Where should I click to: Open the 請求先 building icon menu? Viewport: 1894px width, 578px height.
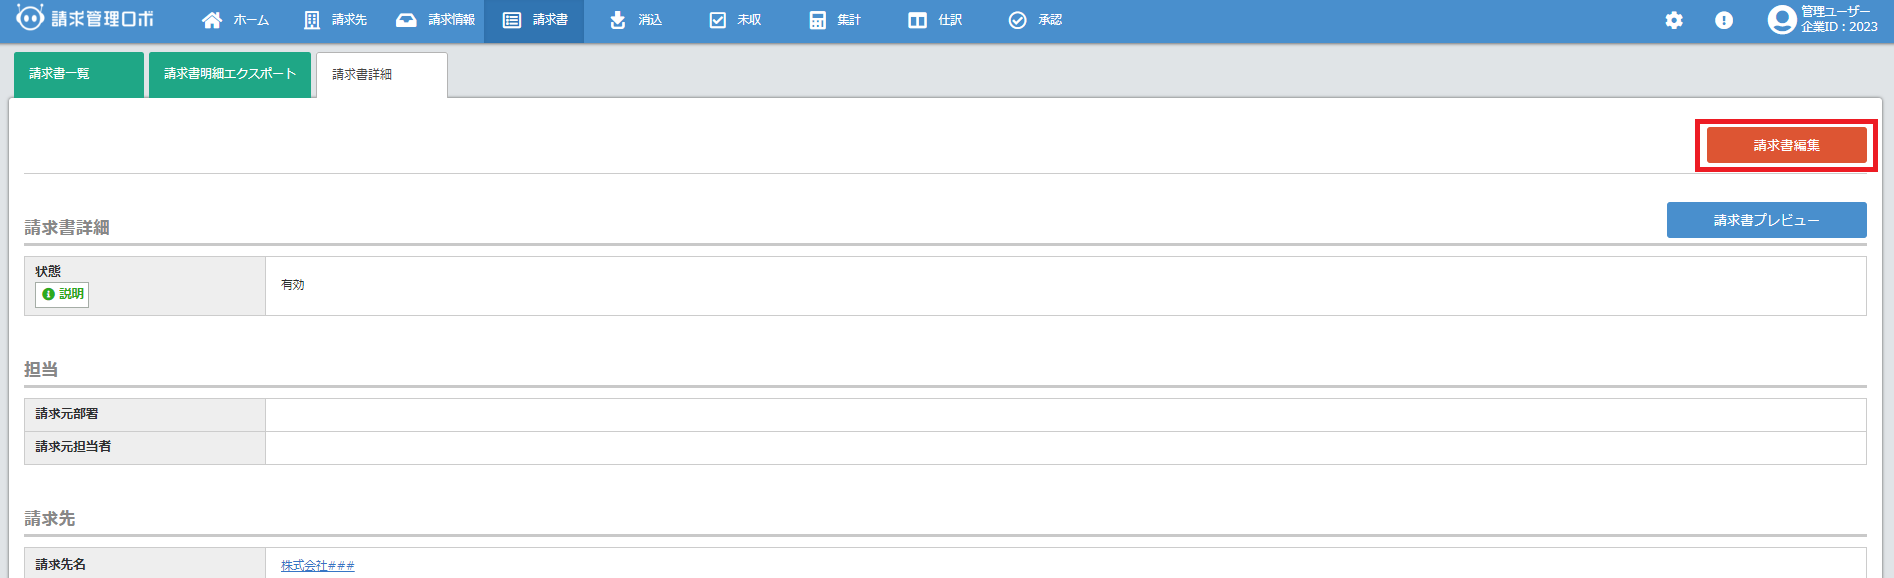335,20
